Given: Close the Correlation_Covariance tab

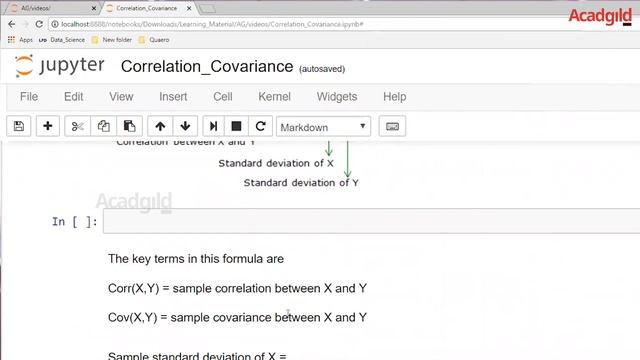Looking at the screenshot, I should click(189, 8).
